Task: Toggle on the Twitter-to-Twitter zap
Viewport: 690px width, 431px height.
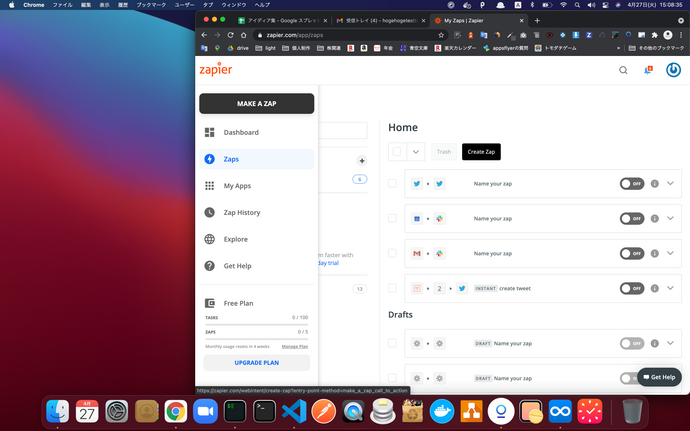Action: pyautogui.click(x=632, y=184)
